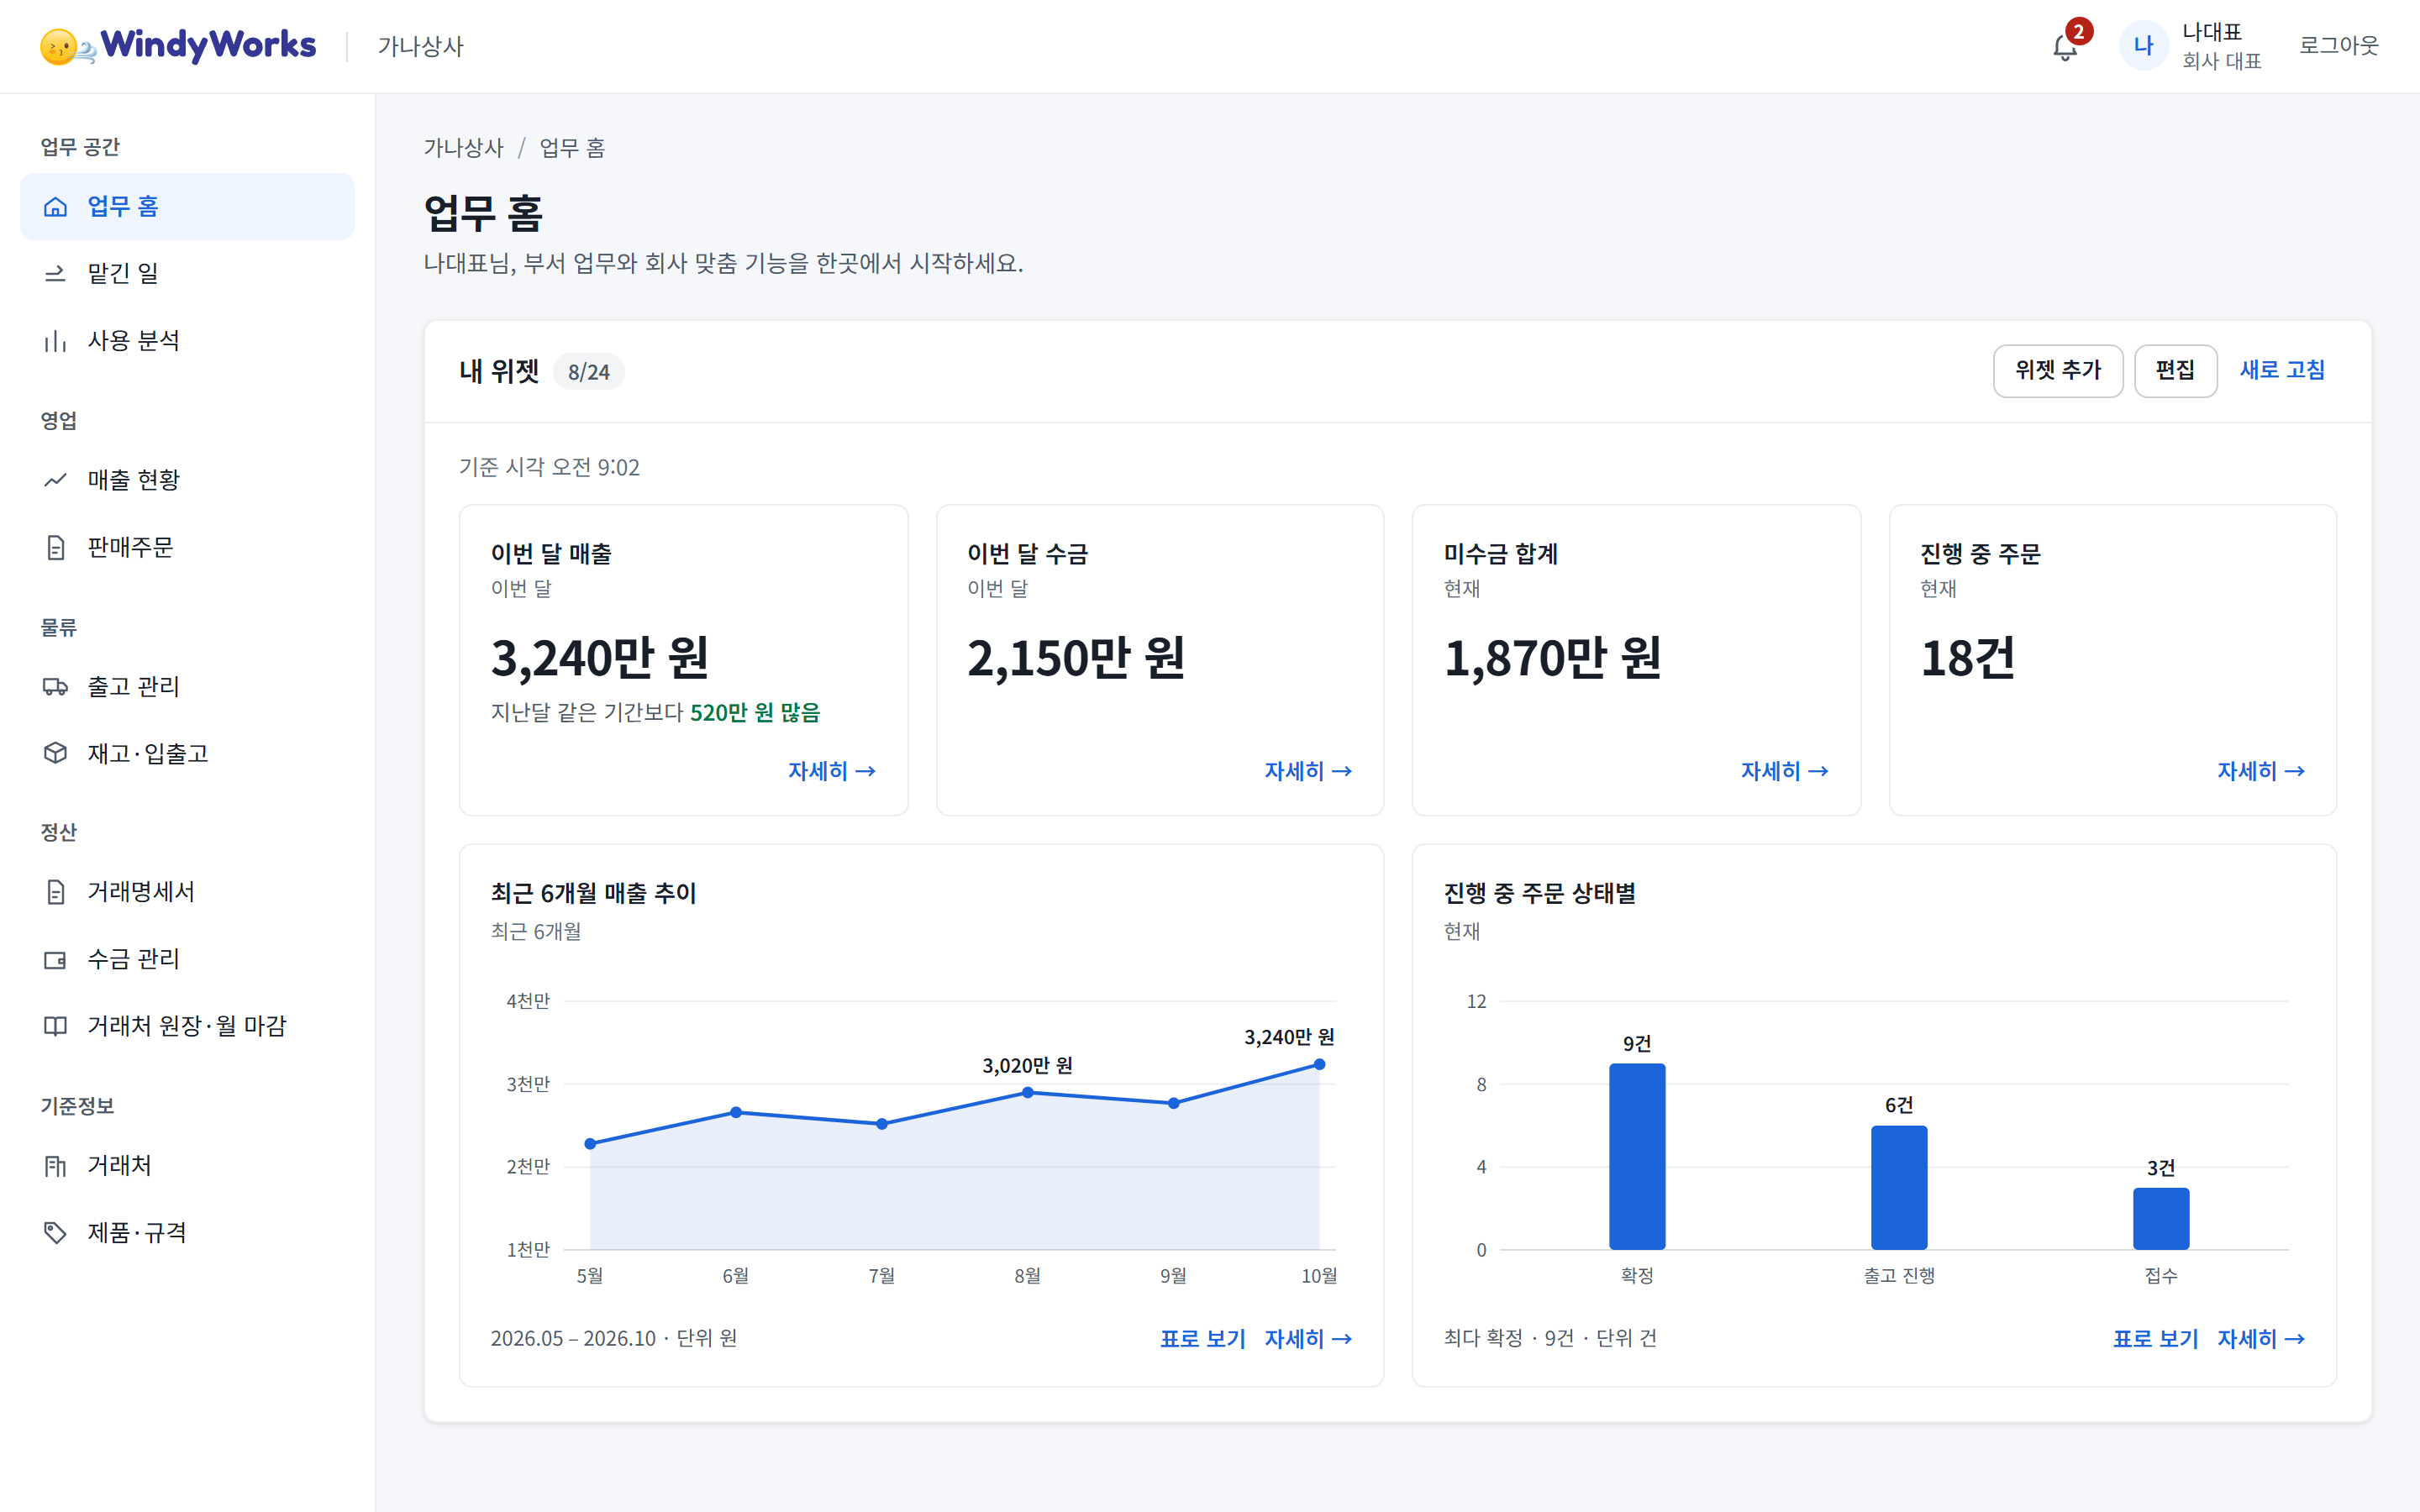
Task: Click the 가나상사 breadcrumb link
Action: click(463, 148)
